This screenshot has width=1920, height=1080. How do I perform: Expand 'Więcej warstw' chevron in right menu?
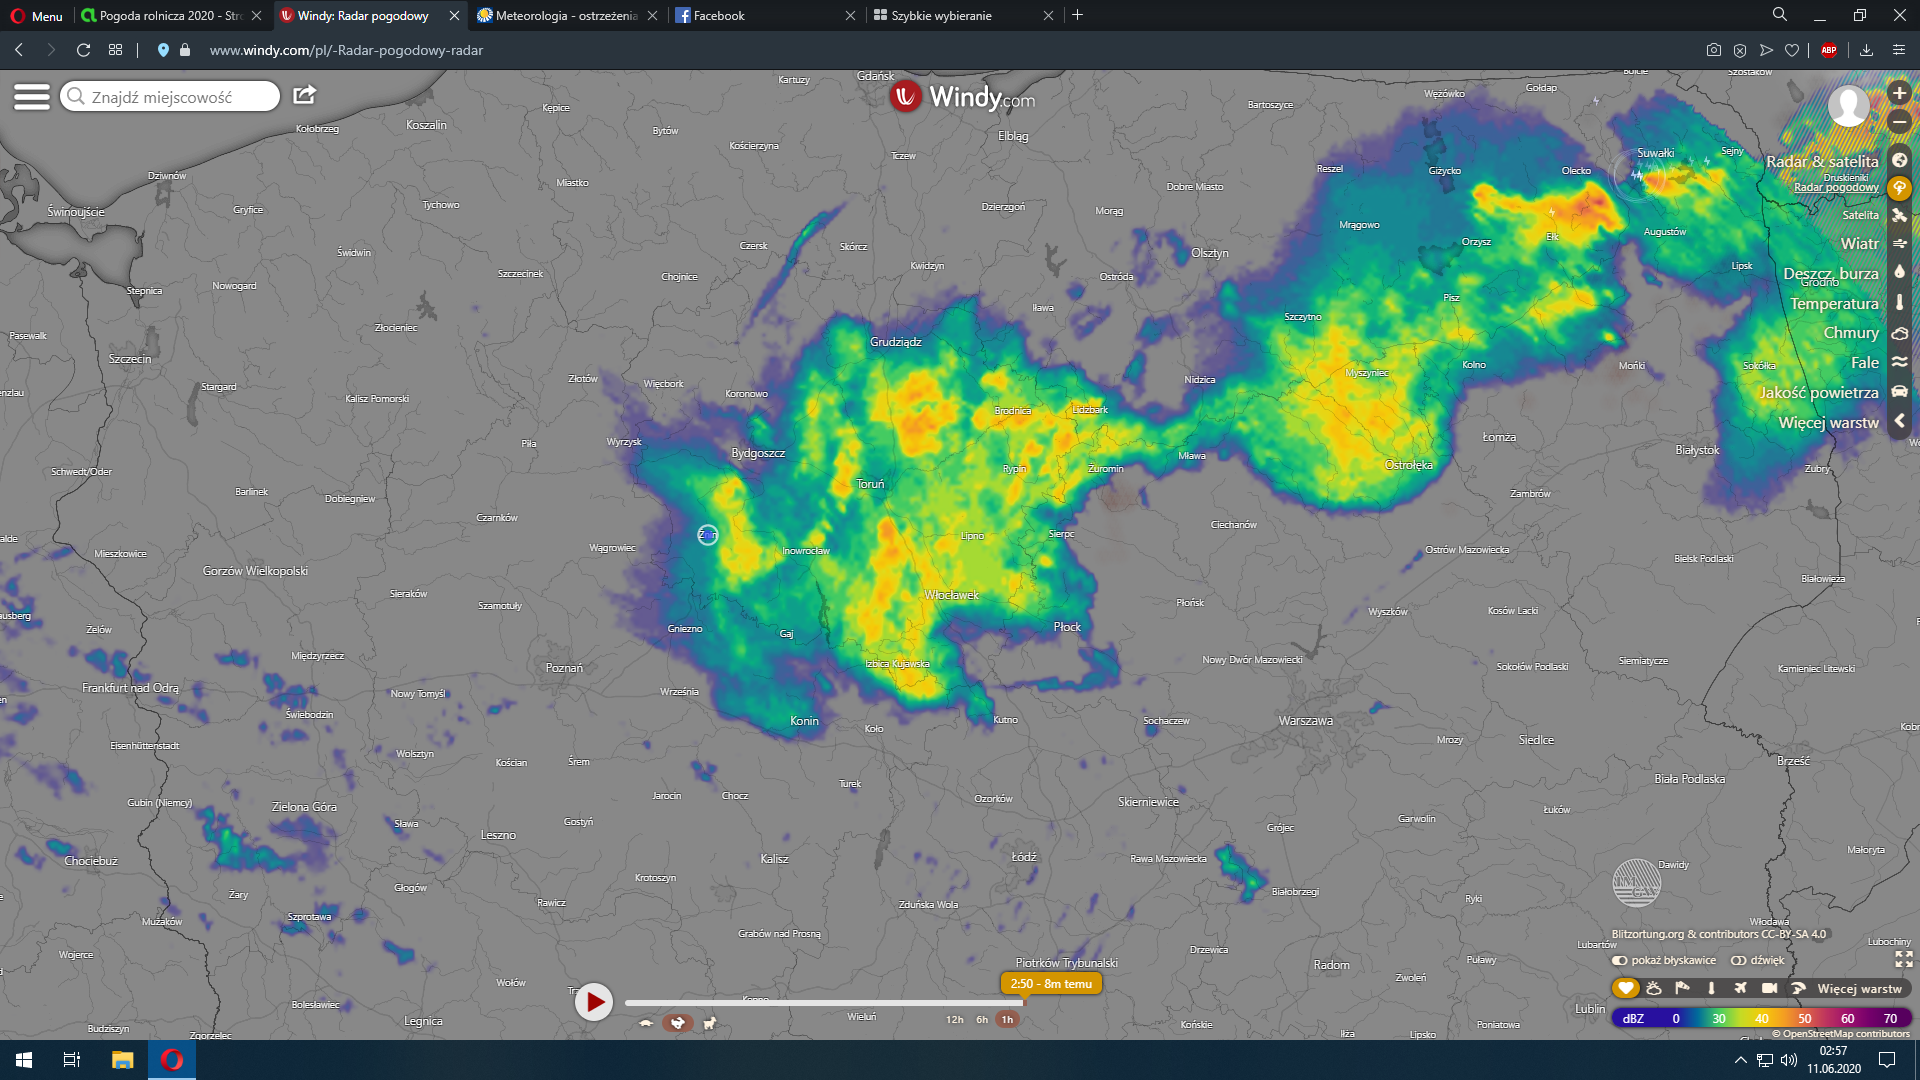tap(1899, 422)
